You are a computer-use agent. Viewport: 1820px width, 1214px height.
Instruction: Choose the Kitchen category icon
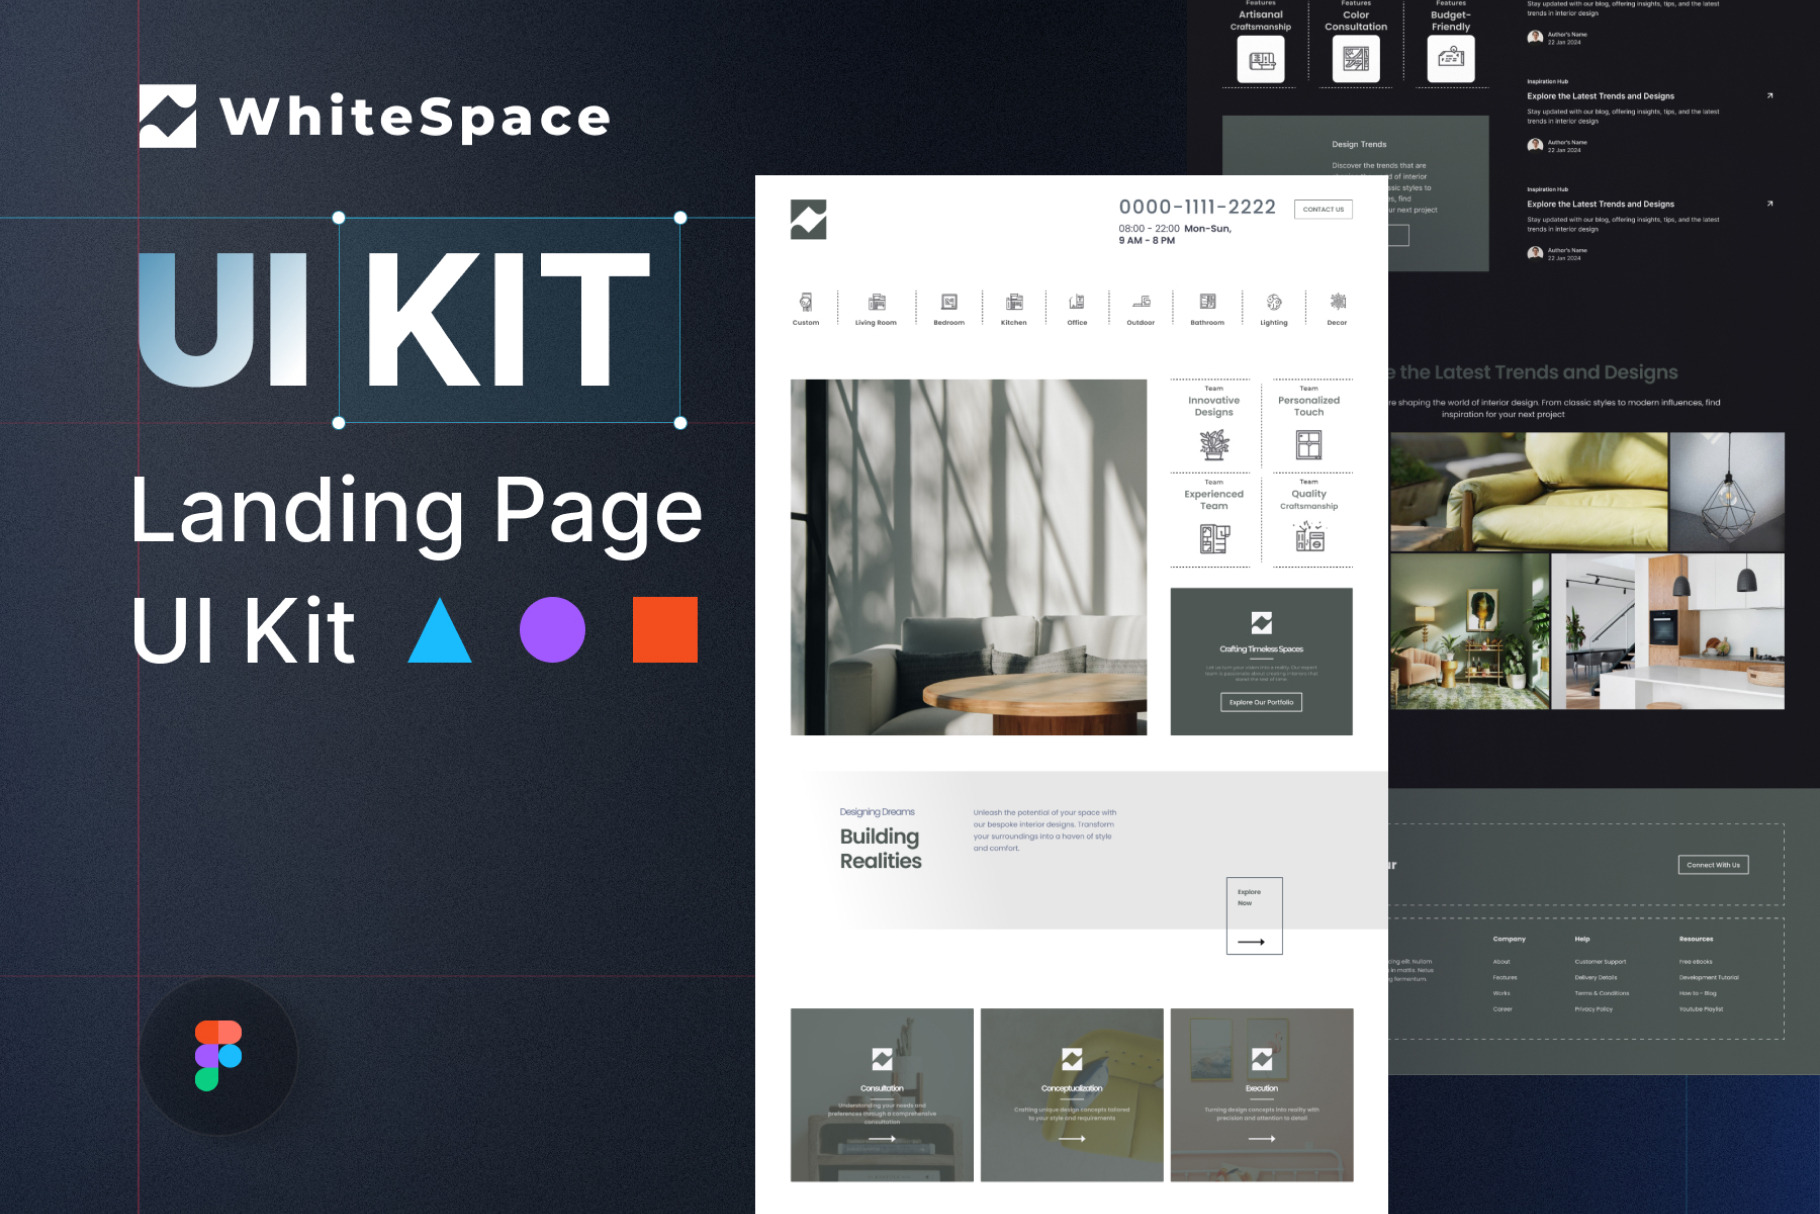(x=1013, y=303)
